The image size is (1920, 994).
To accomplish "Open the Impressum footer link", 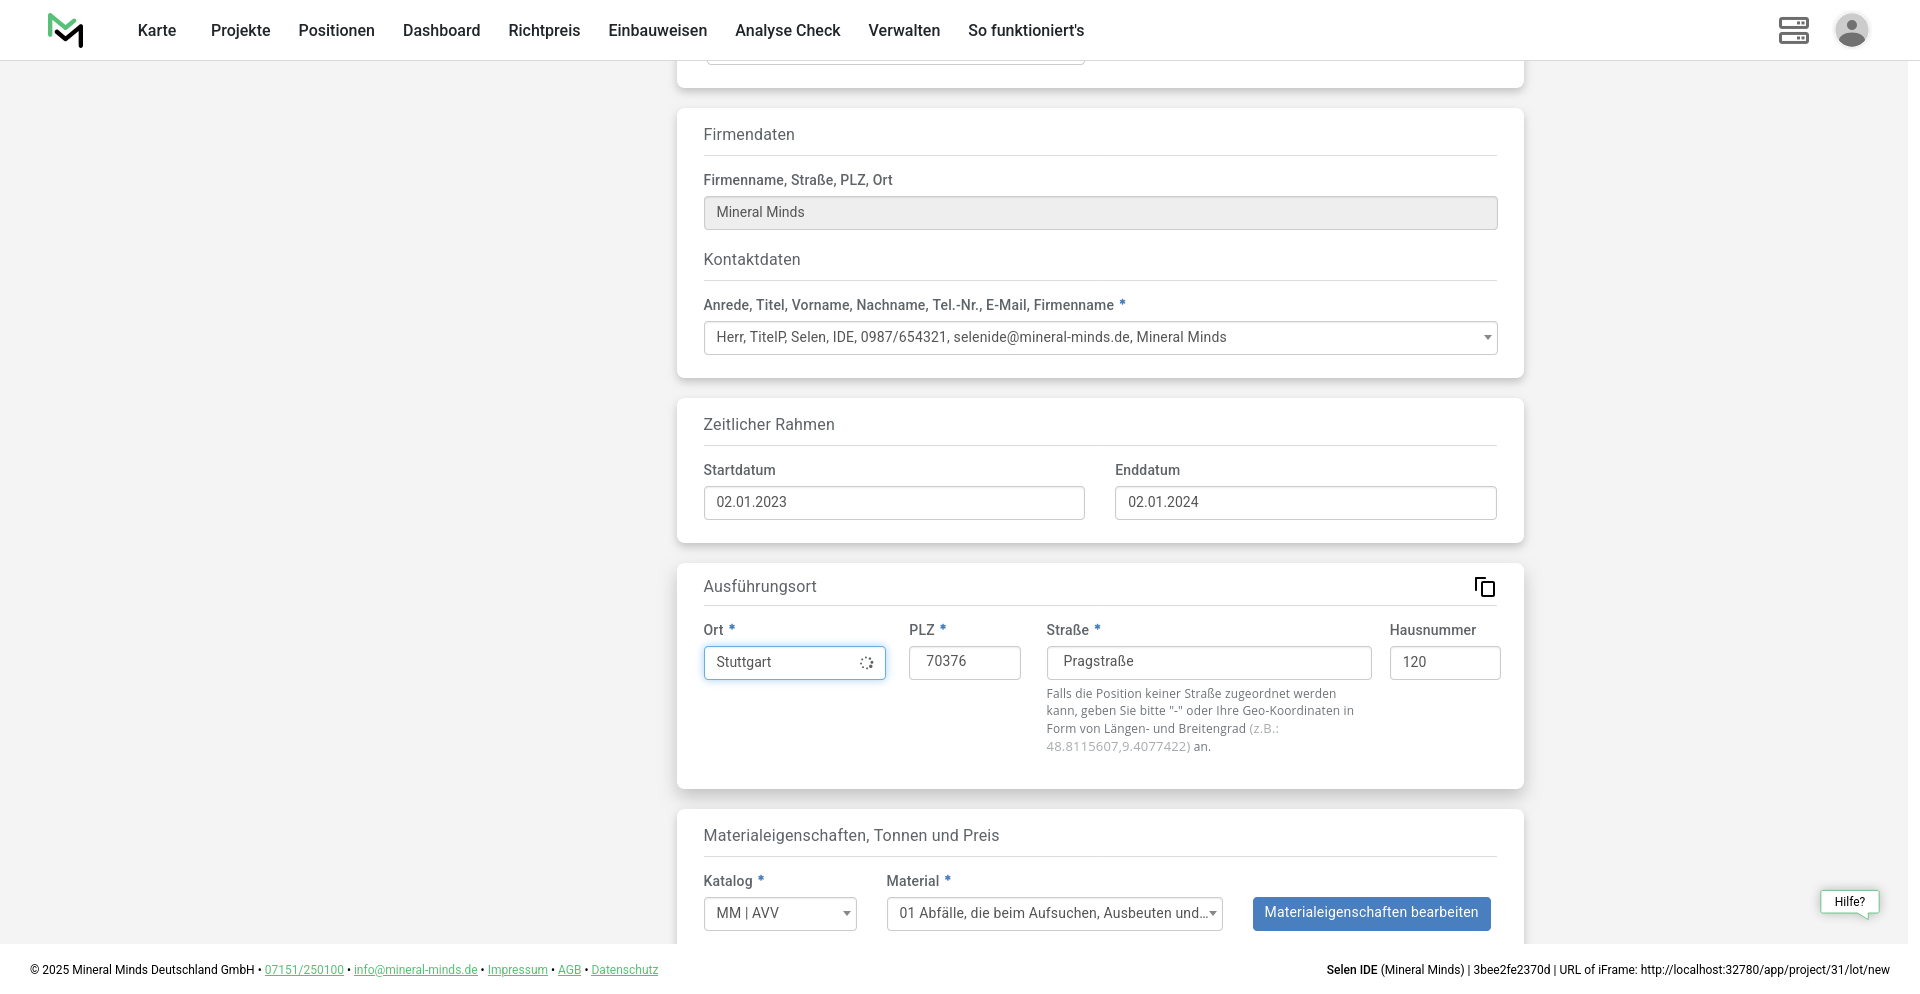I will pyautogui.click(x=517, y=970).
